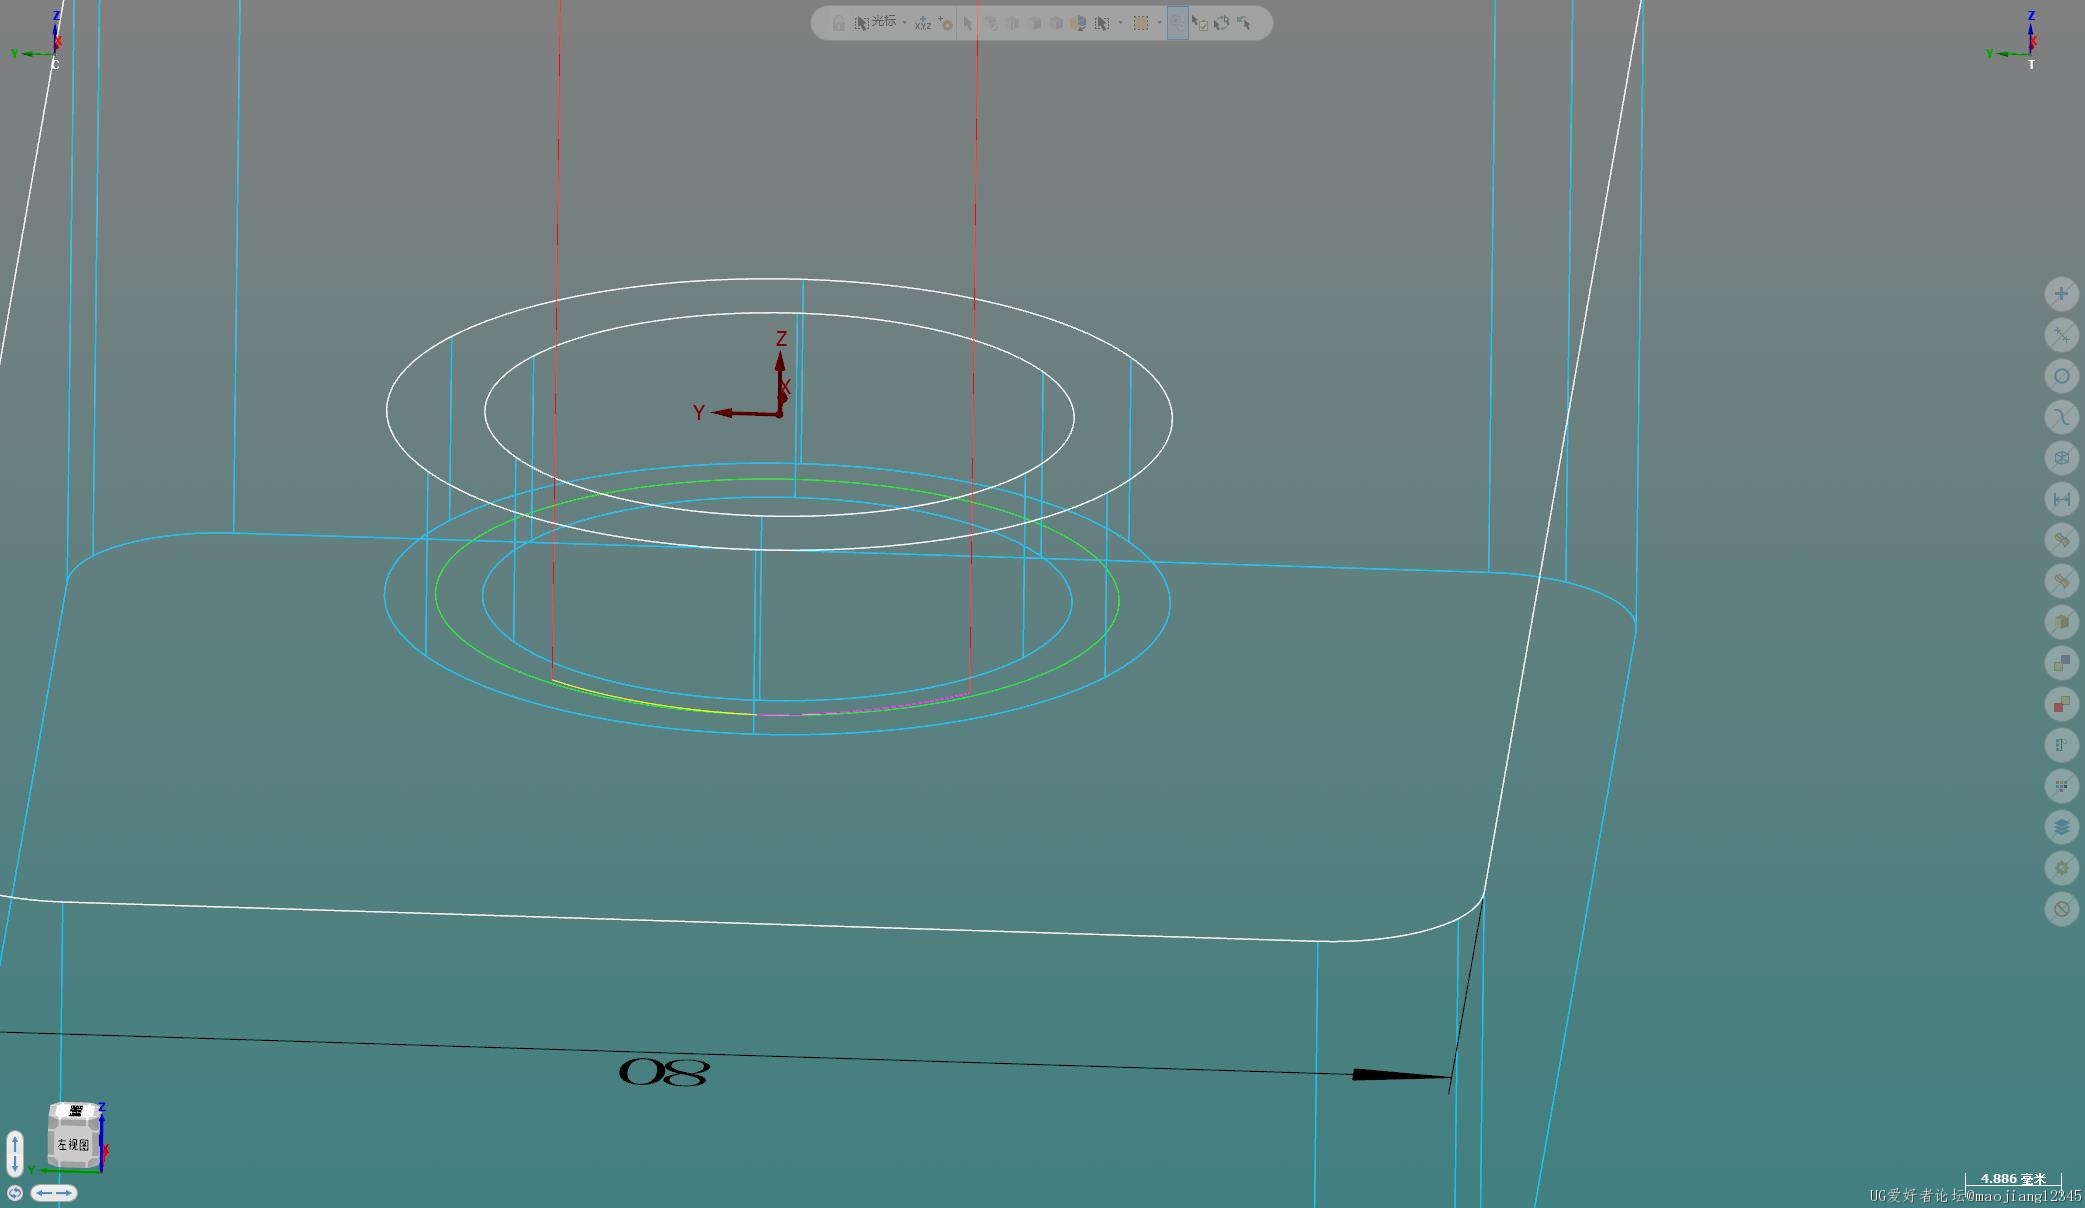2085x1208 pixels.
Task: Click the top-right T coordinate triad
Action: tap(2014, 41)
